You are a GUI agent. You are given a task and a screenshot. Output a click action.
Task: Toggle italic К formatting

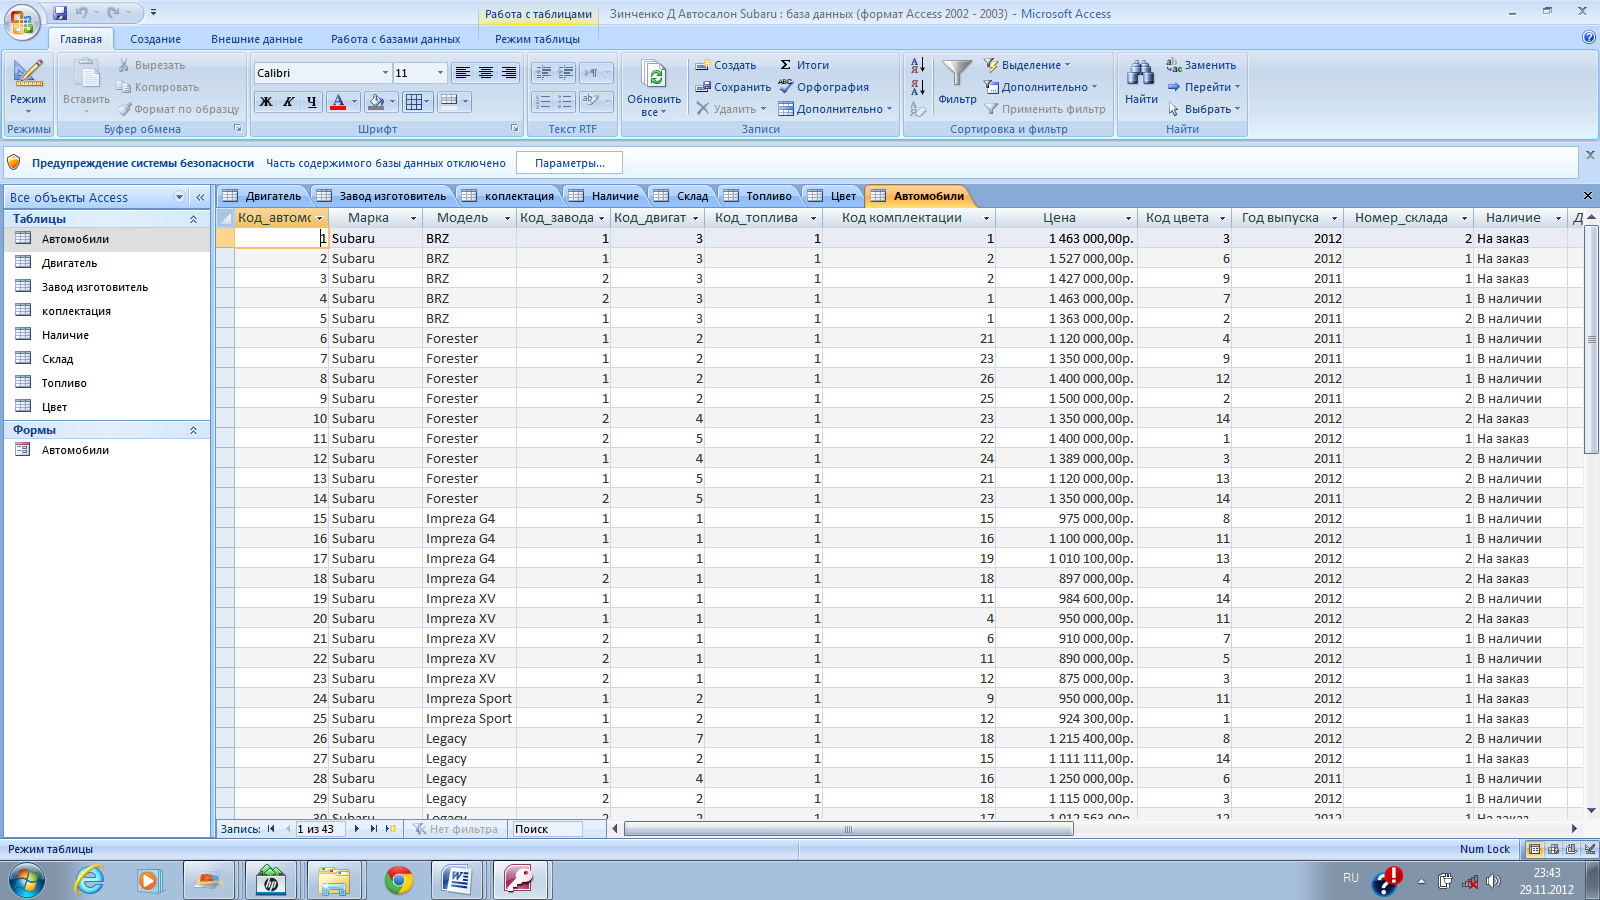coord(289,101)
